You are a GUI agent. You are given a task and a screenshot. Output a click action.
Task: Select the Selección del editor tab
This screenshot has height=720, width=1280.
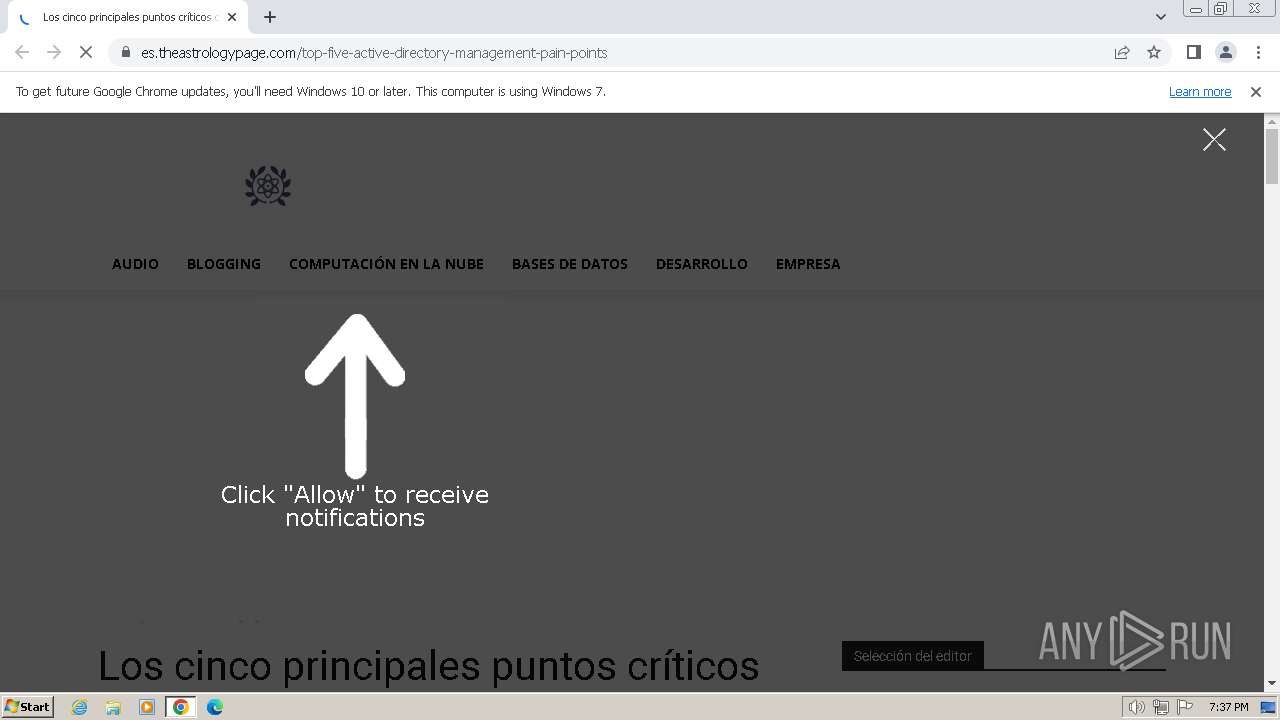(x=913, y=656)
